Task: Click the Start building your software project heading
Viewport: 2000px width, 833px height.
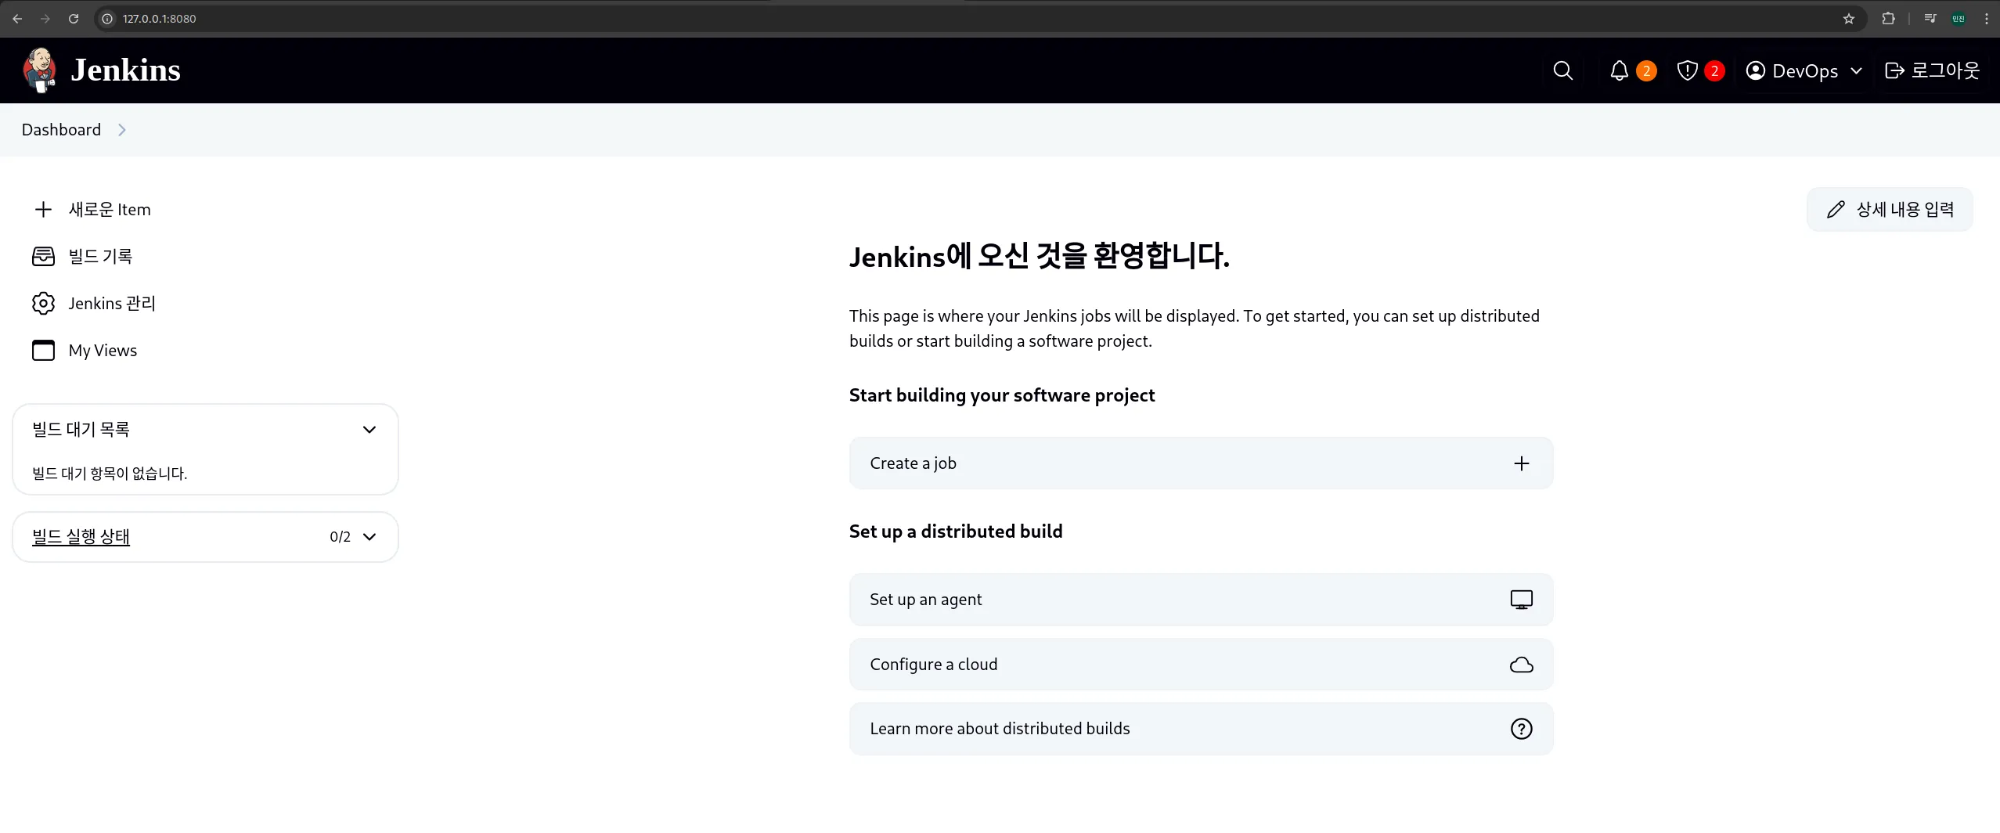Action: click(1002, 395)
